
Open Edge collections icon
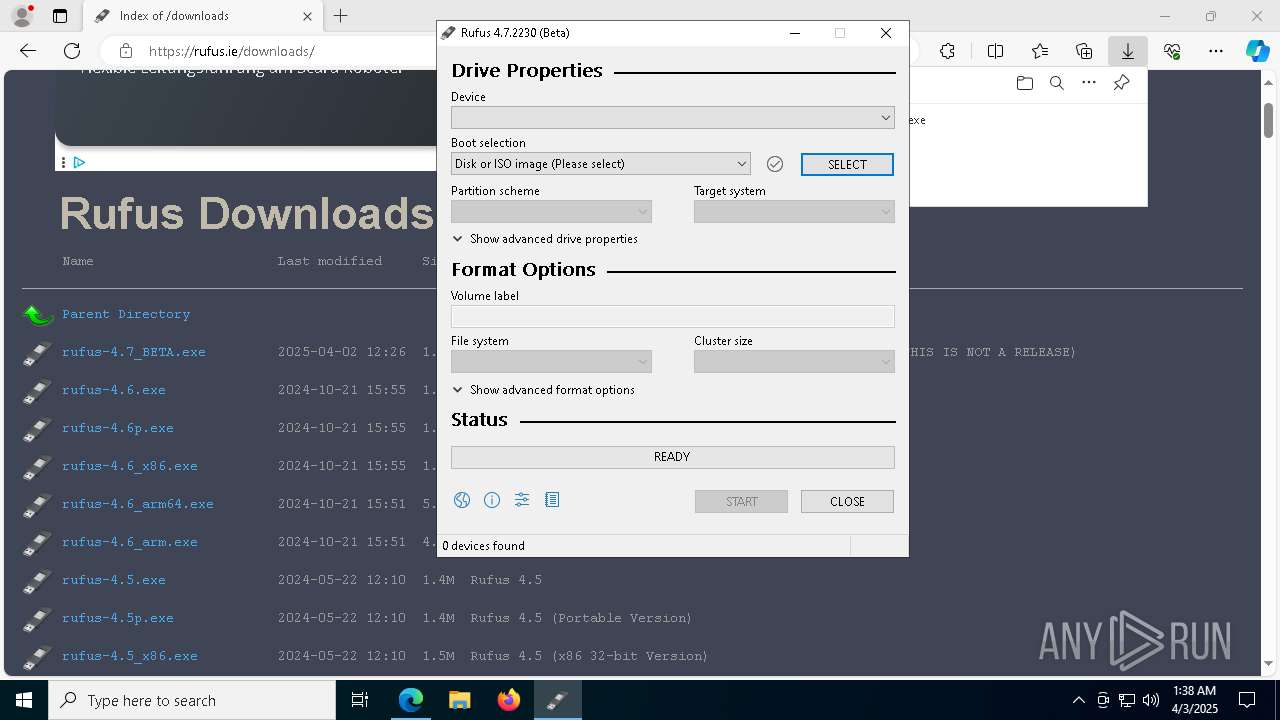pyautogui.click(x=1084, y=51)
